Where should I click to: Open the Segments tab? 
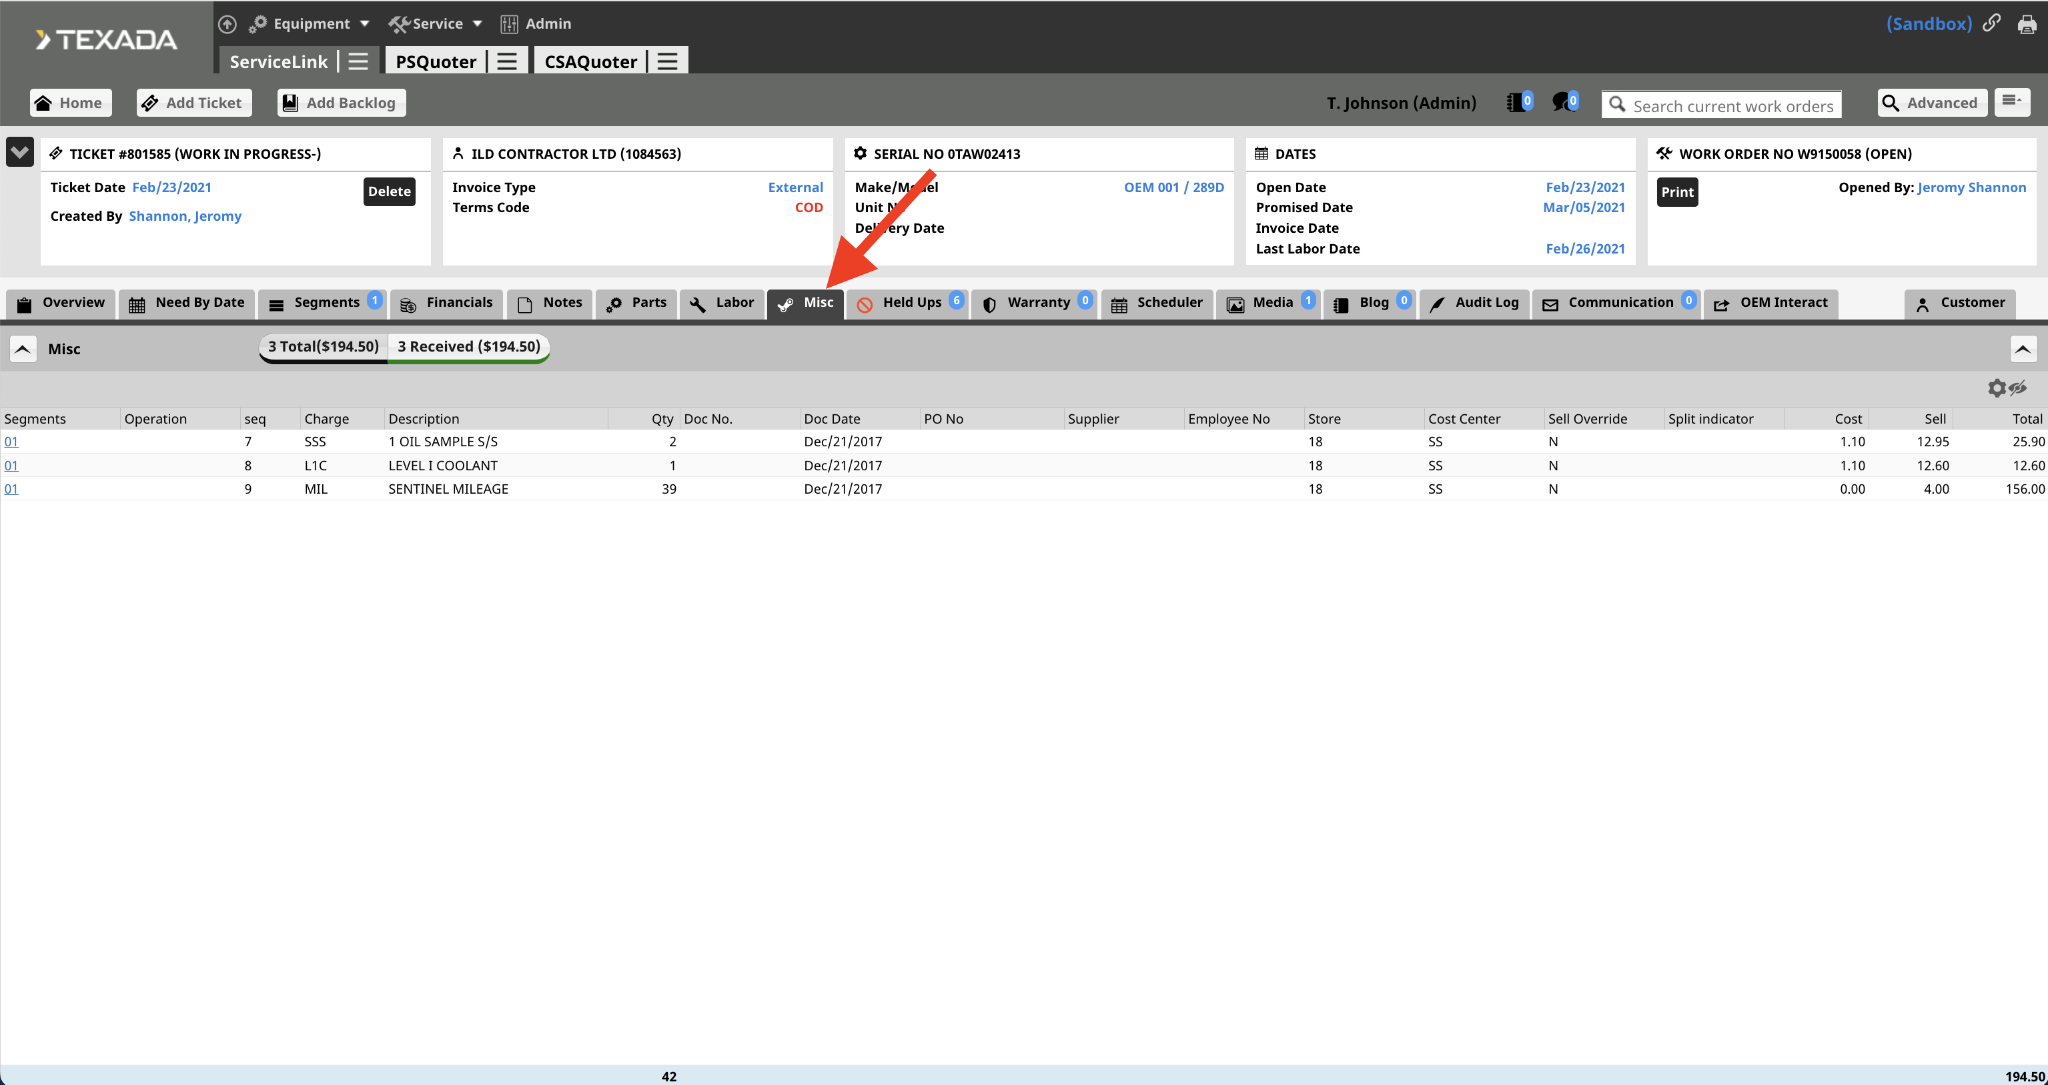(x=323, y=303)
